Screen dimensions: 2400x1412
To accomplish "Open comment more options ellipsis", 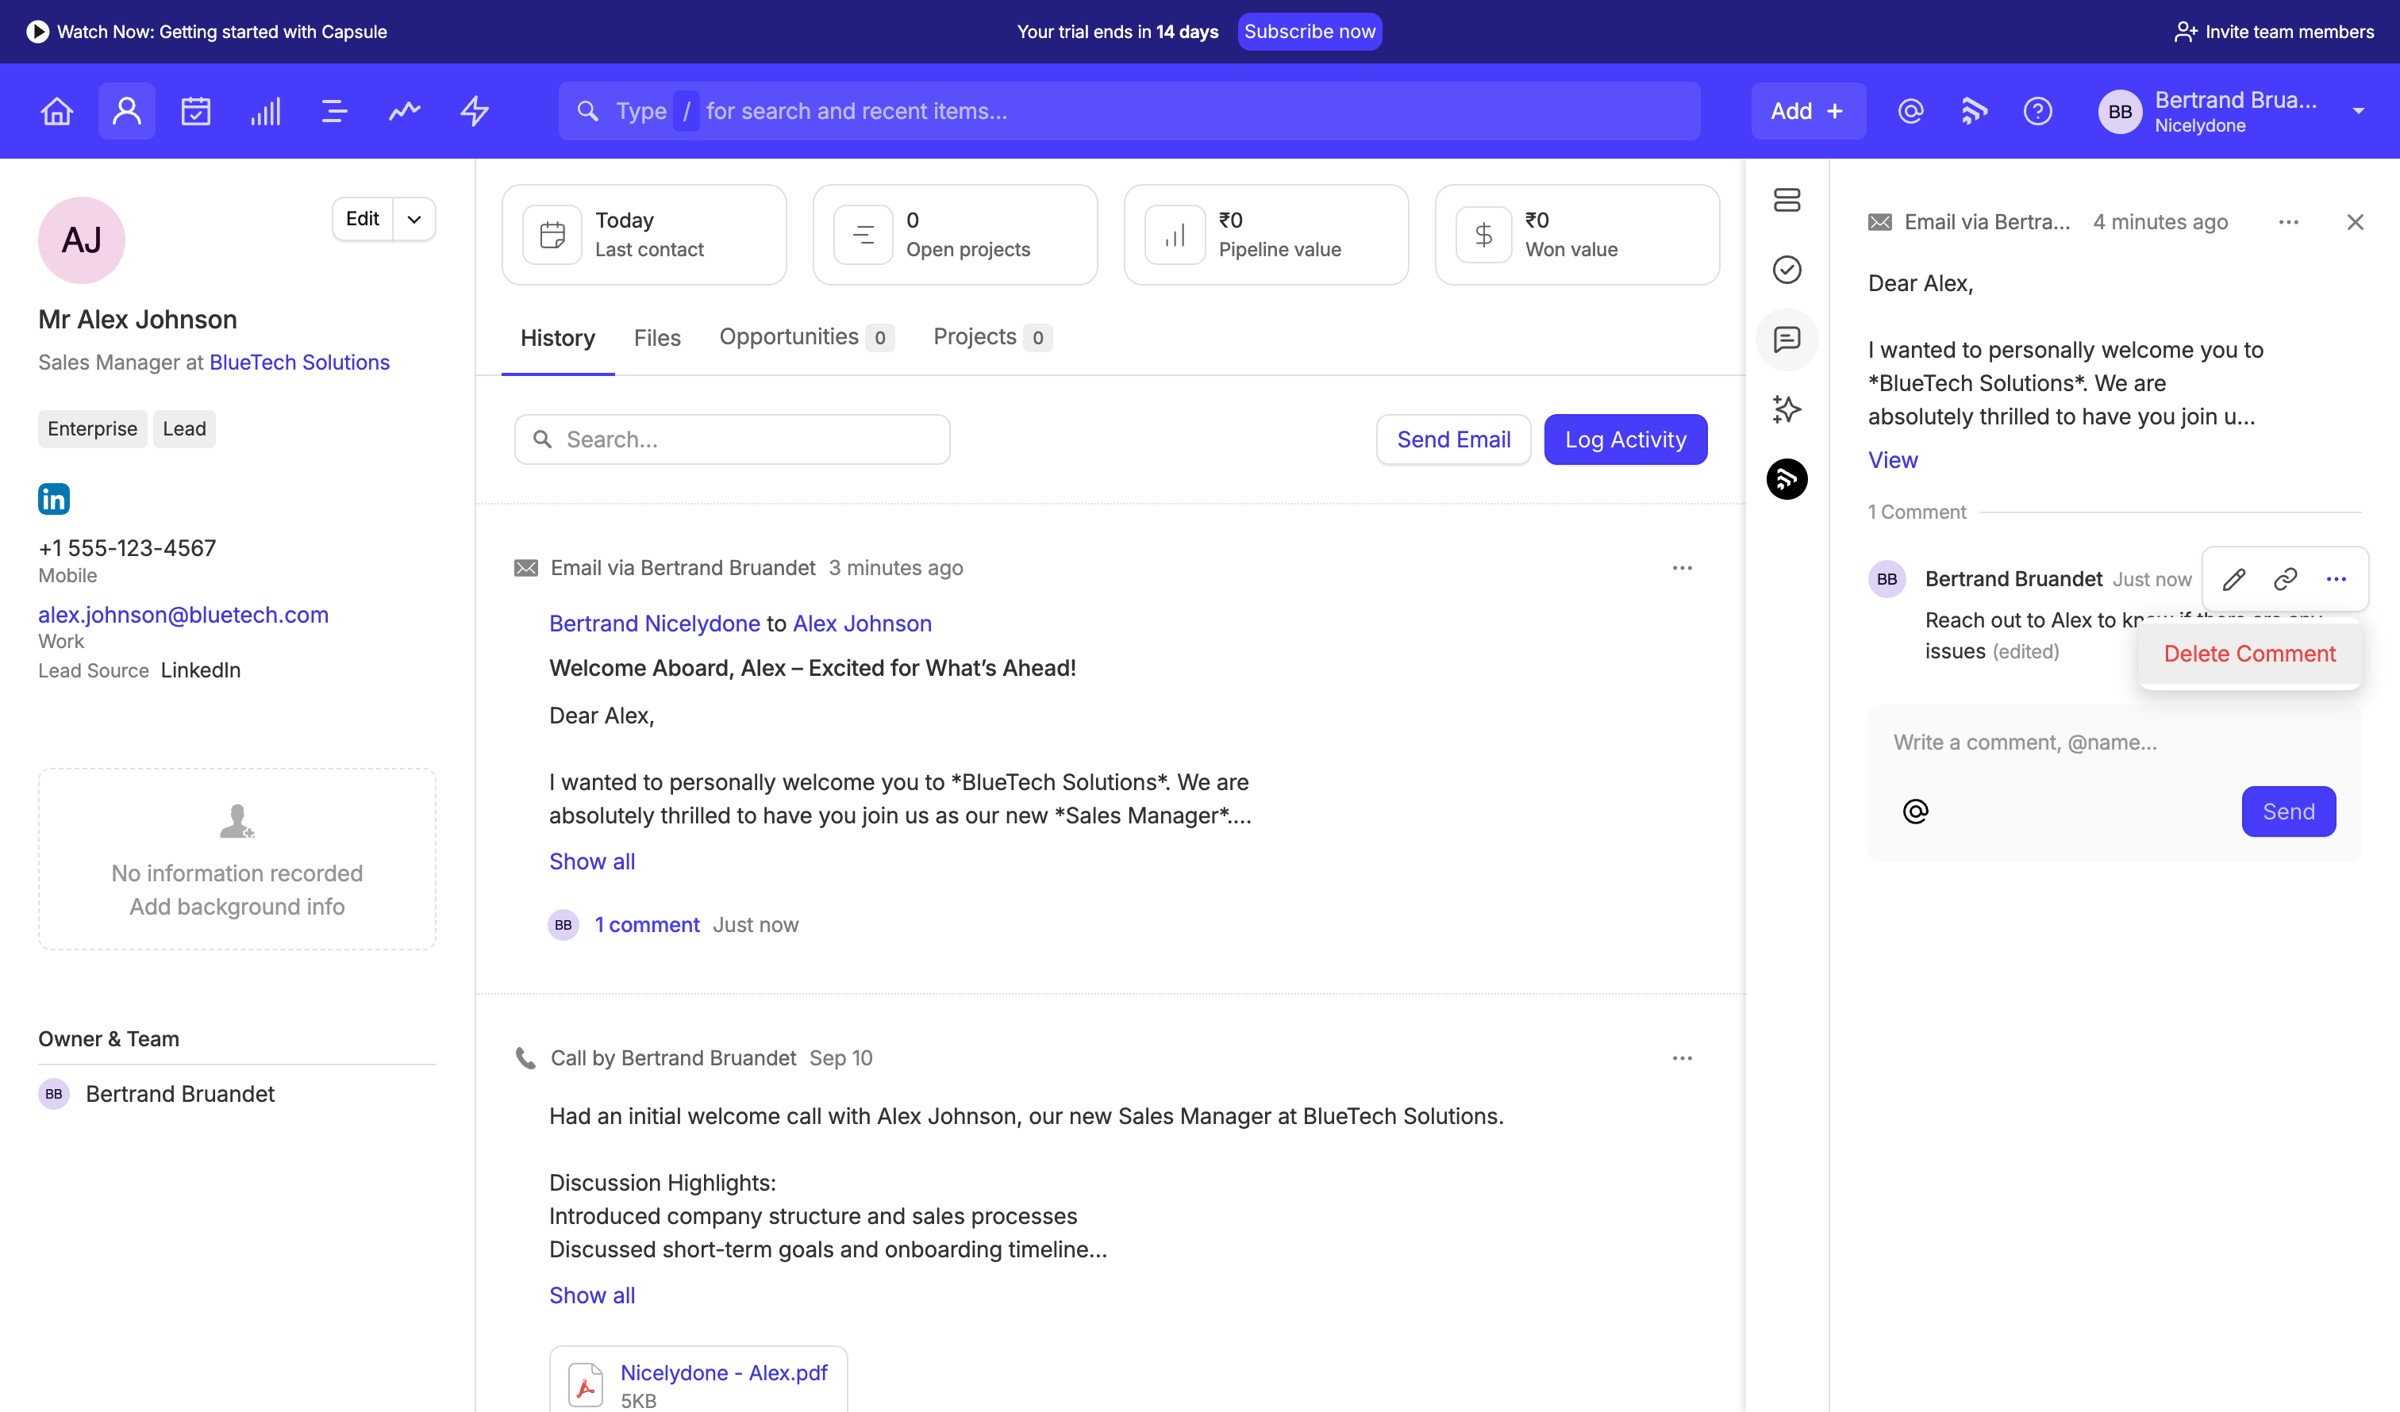I will click(x=2336, y=579).
